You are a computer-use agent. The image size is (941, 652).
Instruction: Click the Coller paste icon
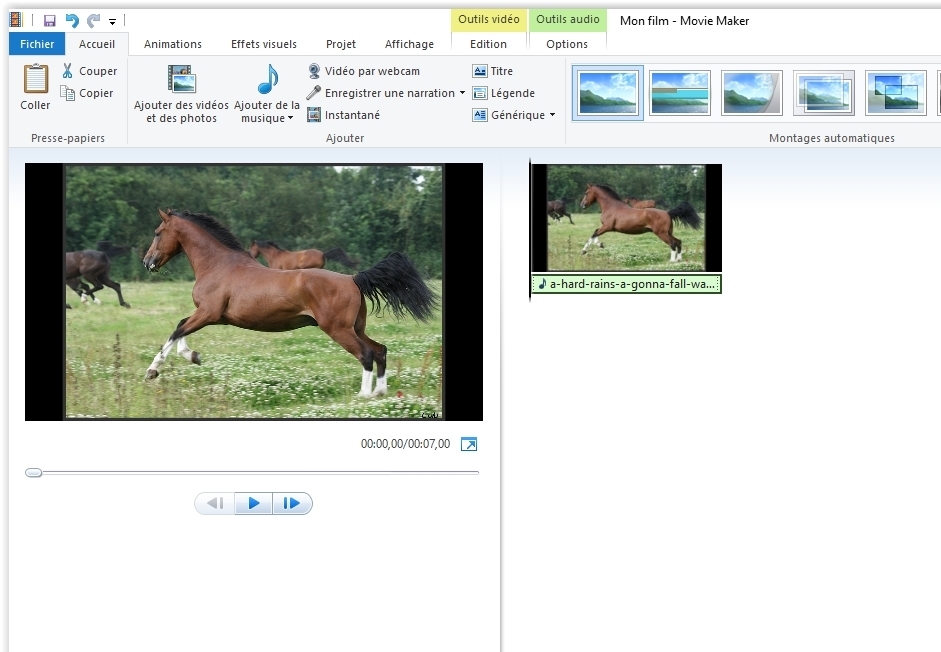coord(35,80)
